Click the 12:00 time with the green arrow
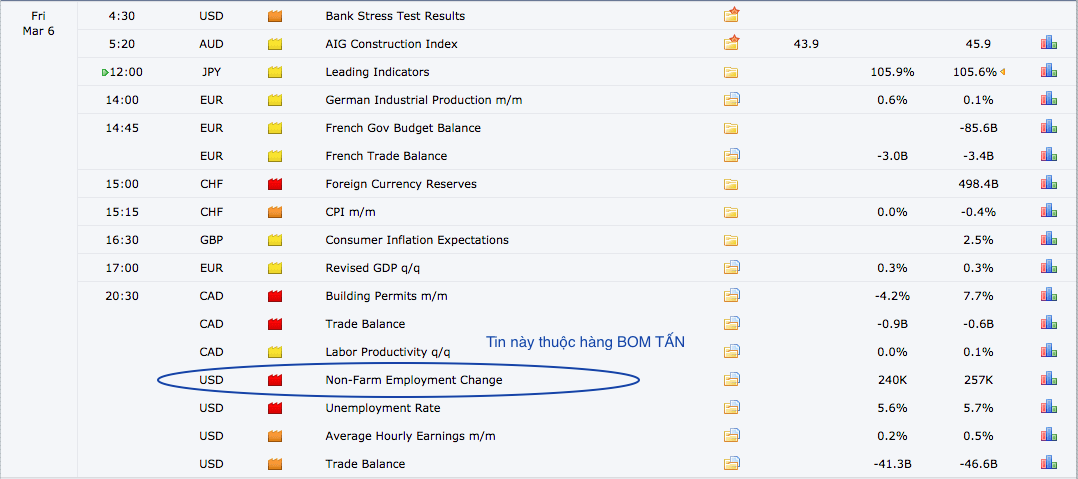This screenshot has height=479, width=1078. [x=125, y=72]
